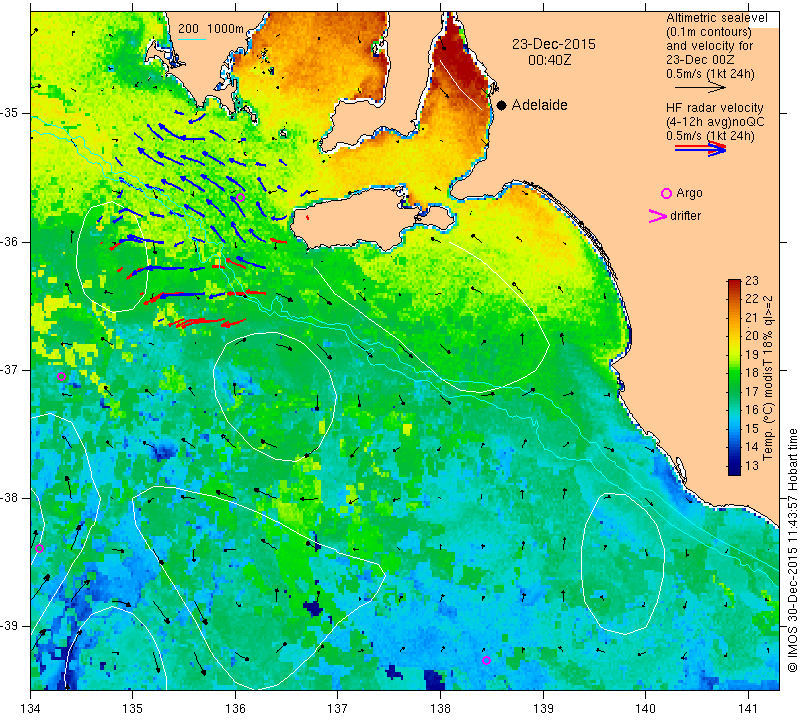Click the latitude axis label -38
The width and height of the screenshot is (800, 720).
9,498
